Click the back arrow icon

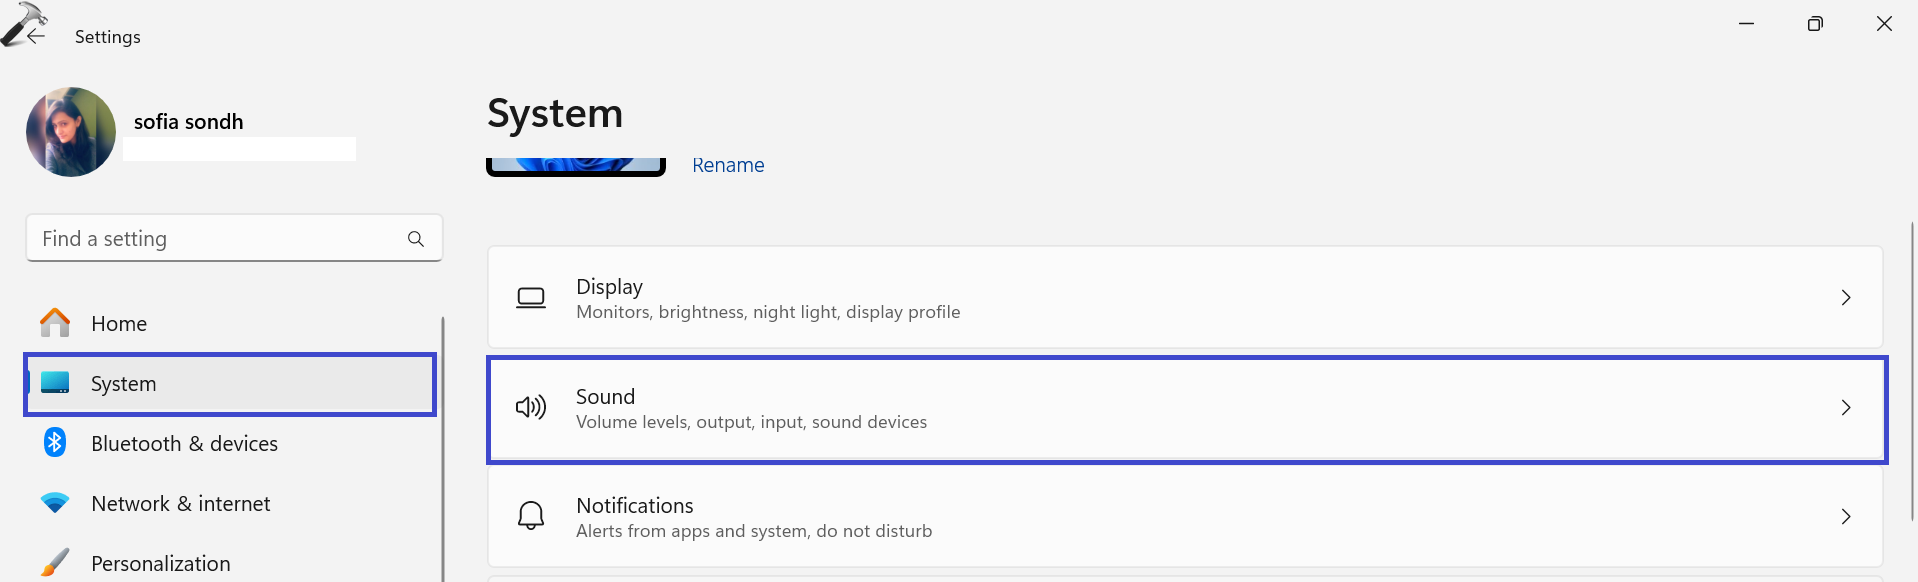(36, 36)
